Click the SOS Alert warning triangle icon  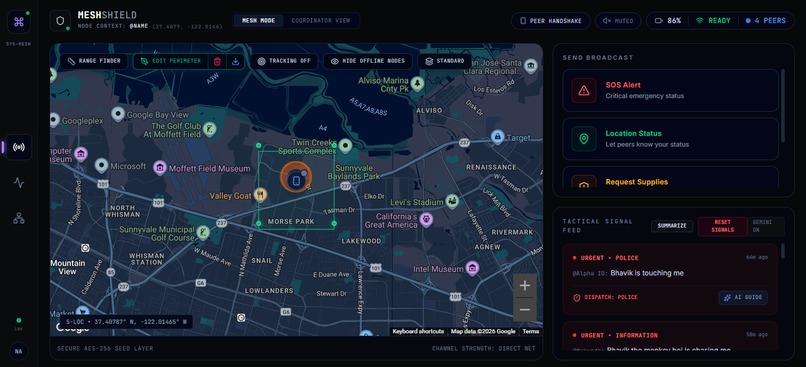[584, 90]
